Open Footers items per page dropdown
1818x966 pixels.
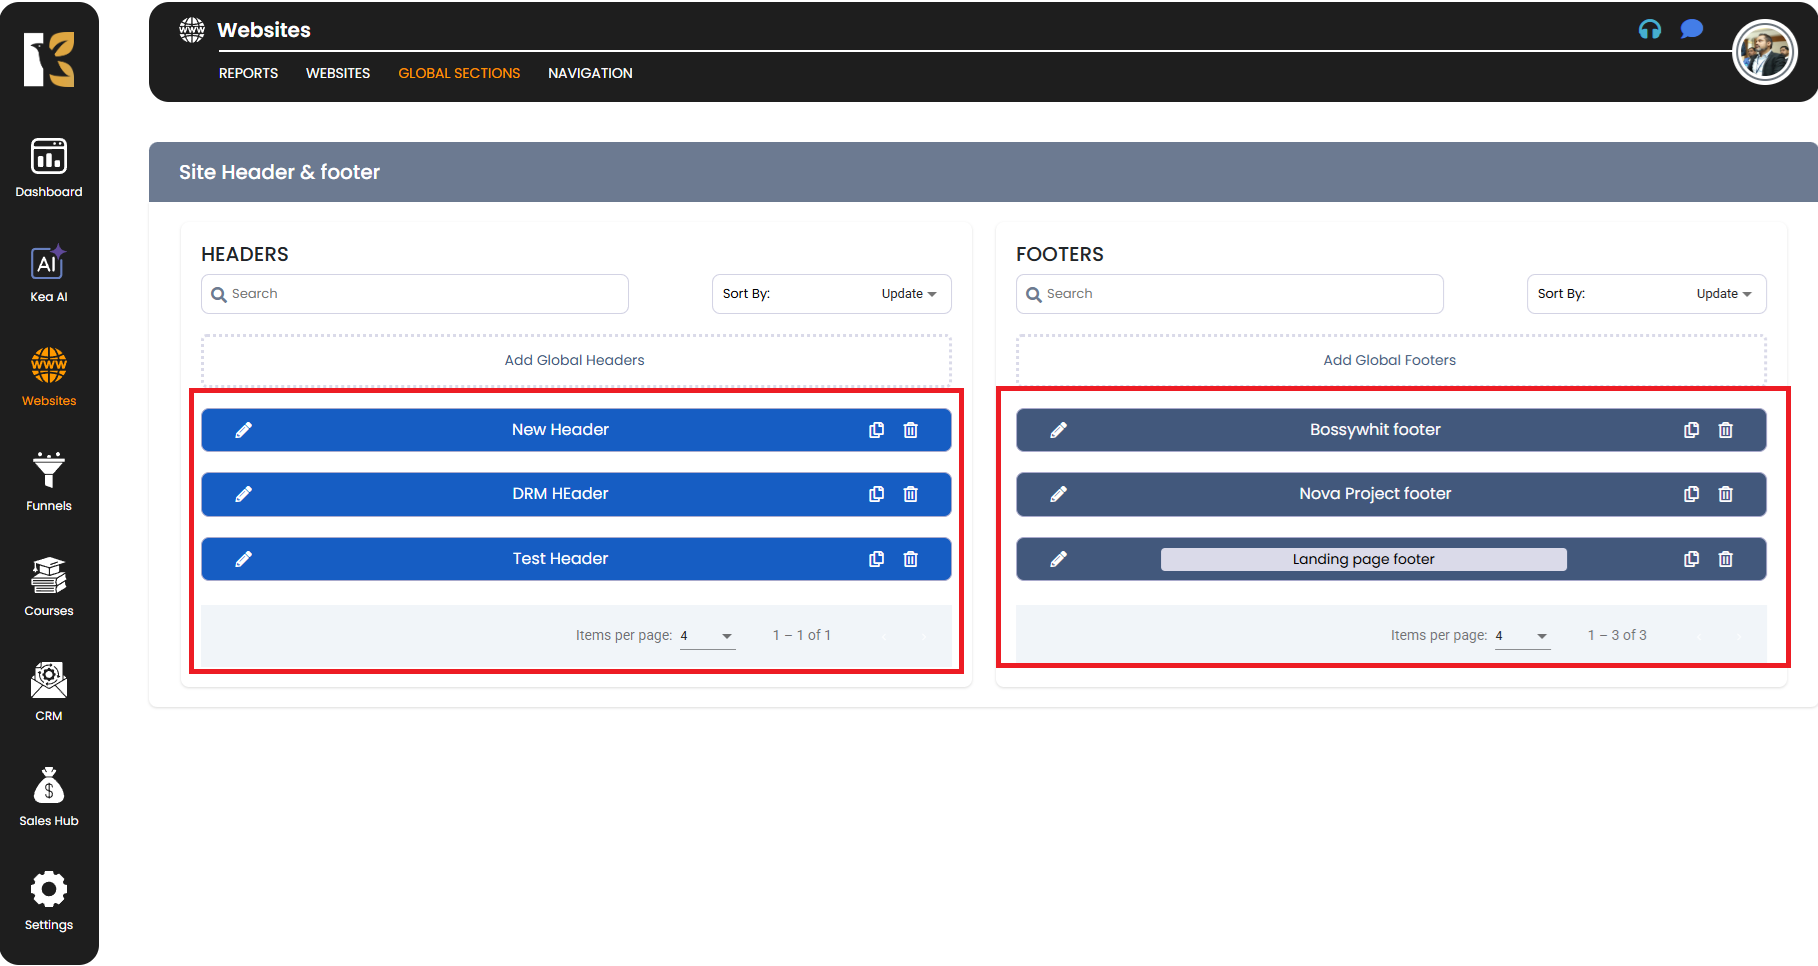click(1522, 636)
